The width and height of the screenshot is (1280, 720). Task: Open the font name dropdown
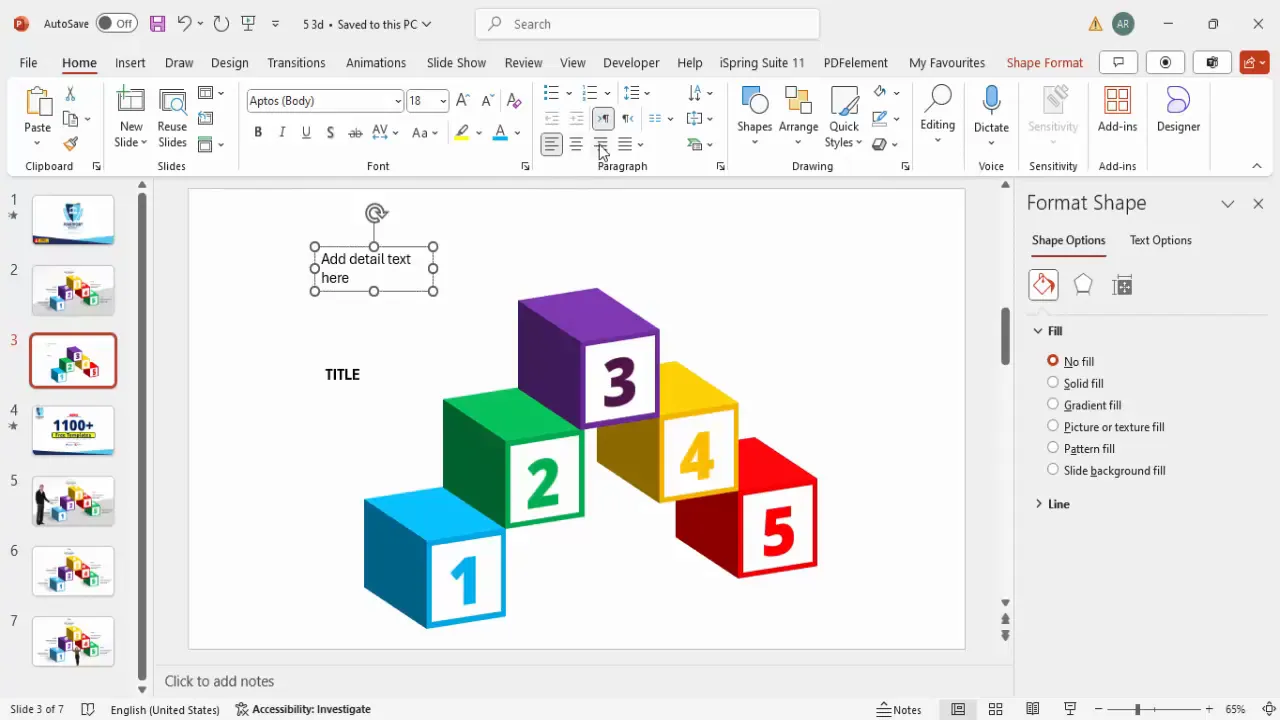398,101
